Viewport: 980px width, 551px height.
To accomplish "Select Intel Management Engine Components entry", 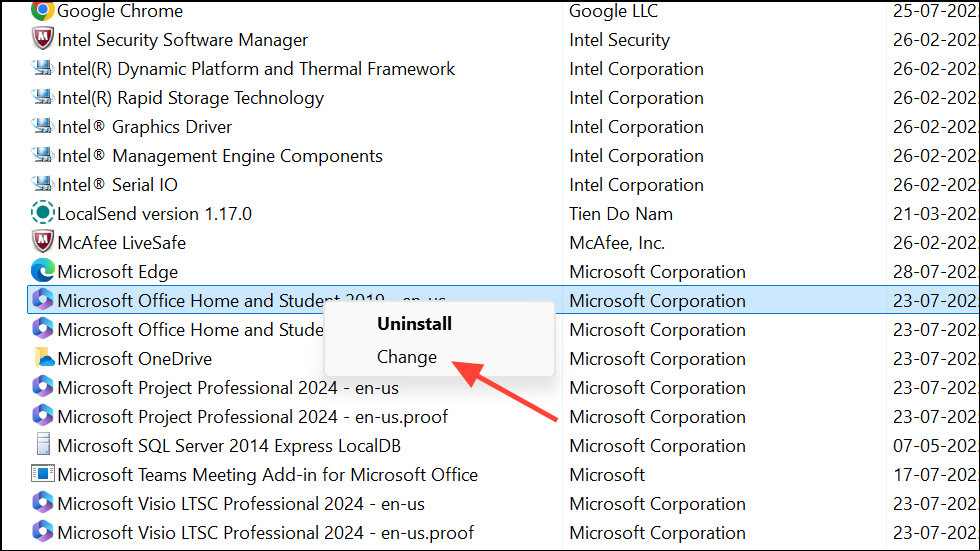I will 220,156.
